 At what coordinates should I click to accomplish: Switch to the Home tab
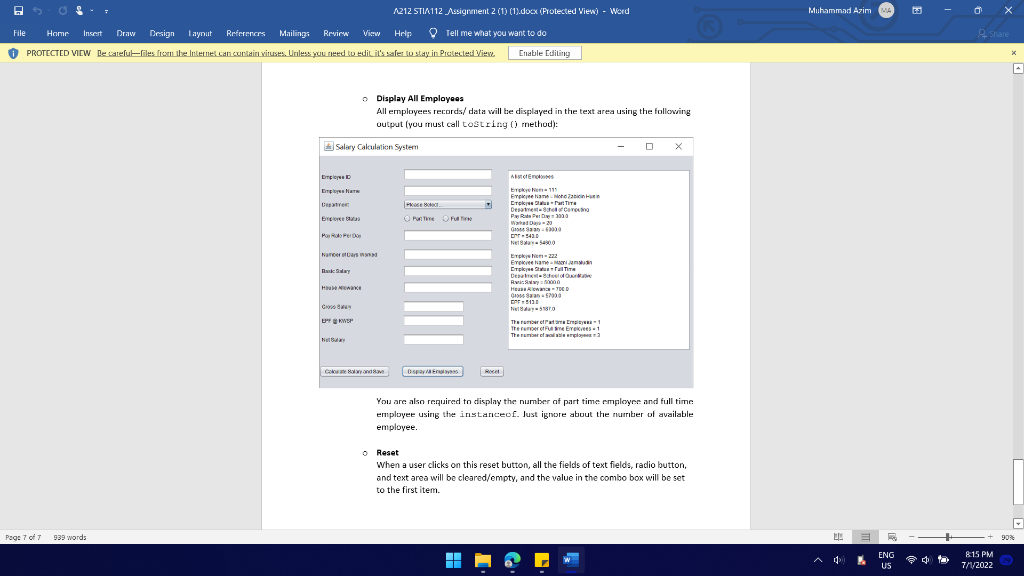point(57,33)
